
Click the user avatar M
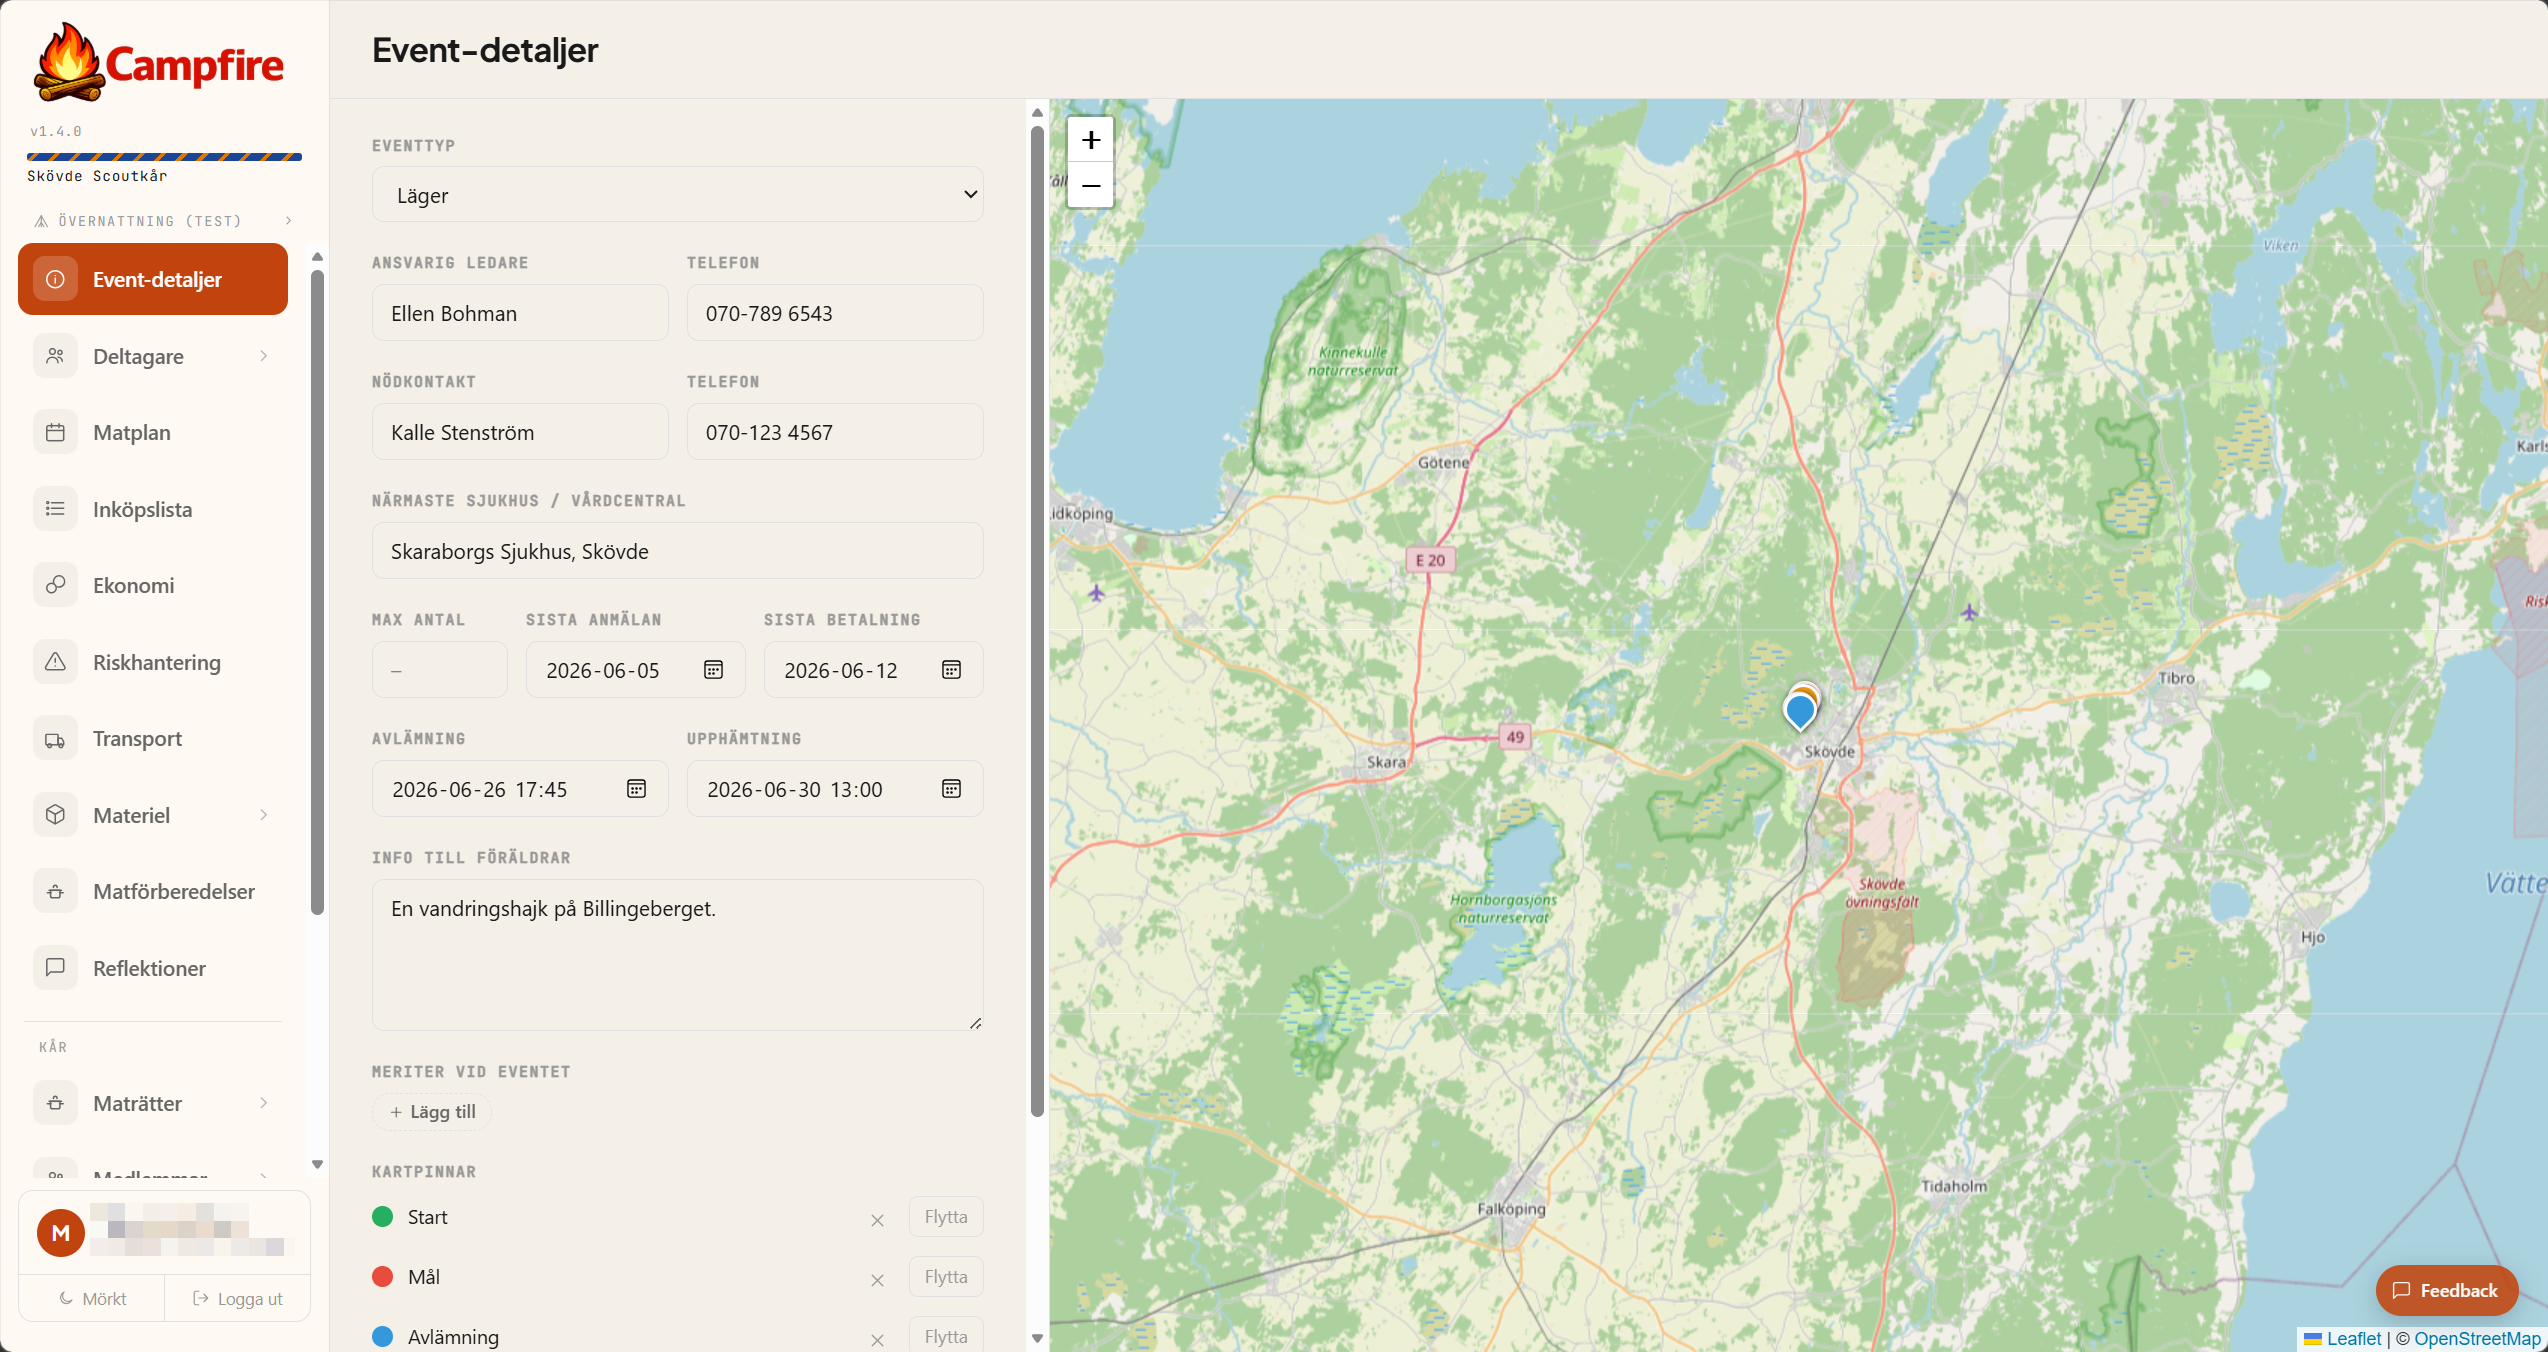[x=60, y=1233]
